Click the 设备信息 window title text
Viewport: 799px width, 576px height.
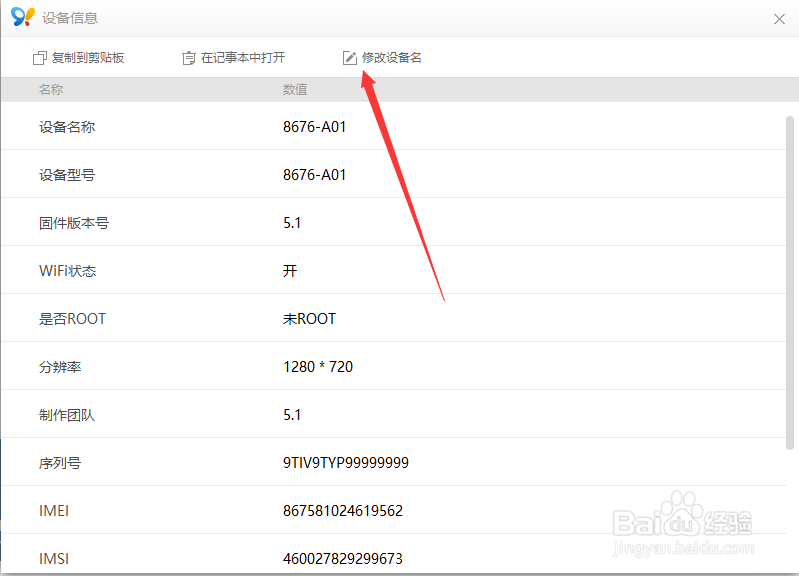70,18
